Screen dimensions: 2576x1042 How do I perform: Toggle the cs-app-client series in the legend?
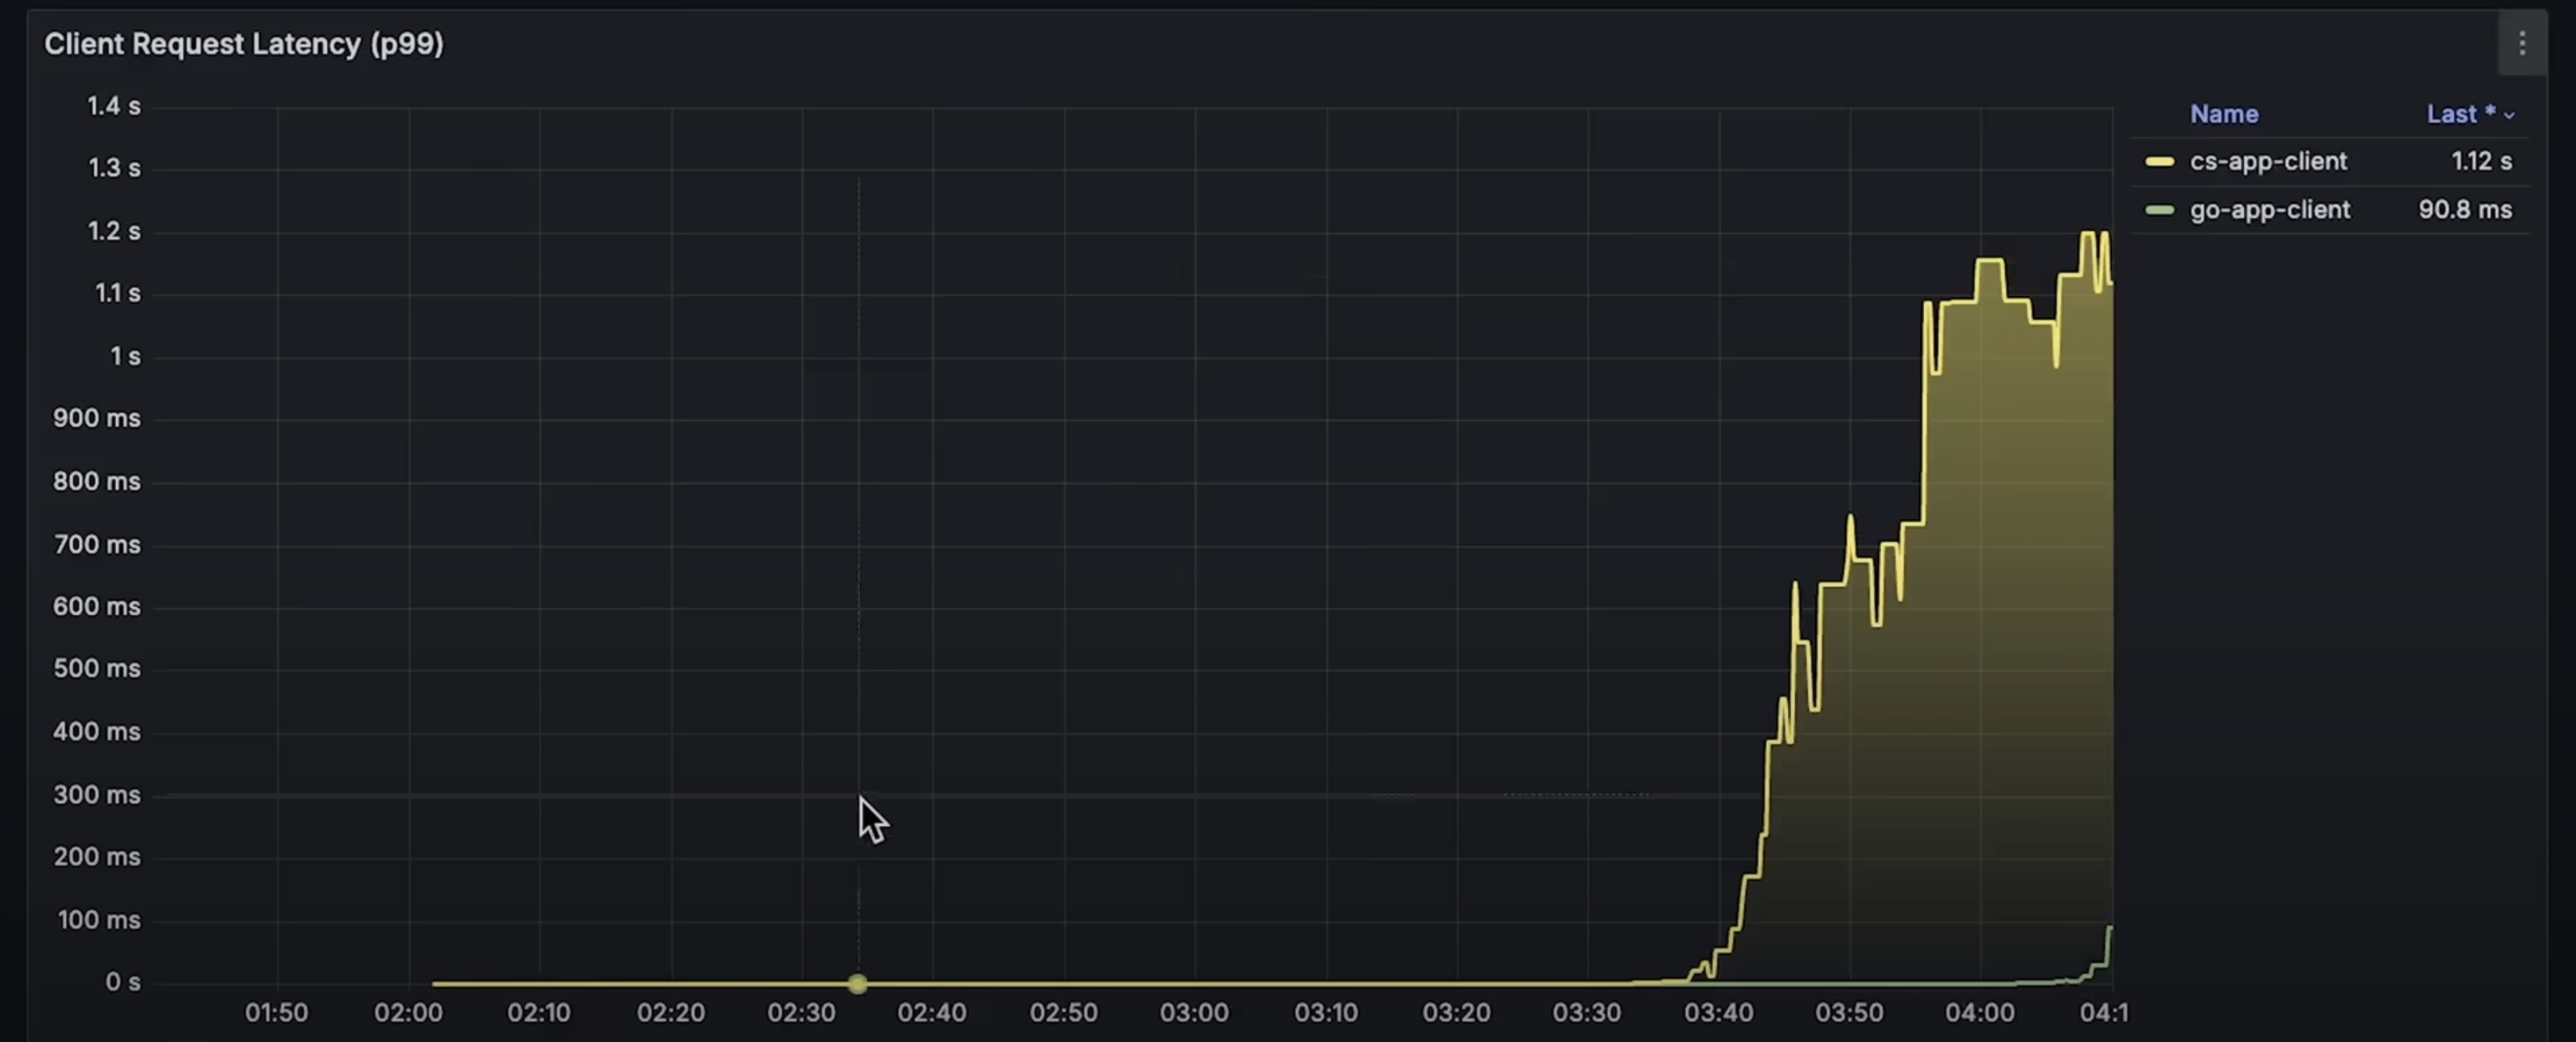pos(2268,161)
